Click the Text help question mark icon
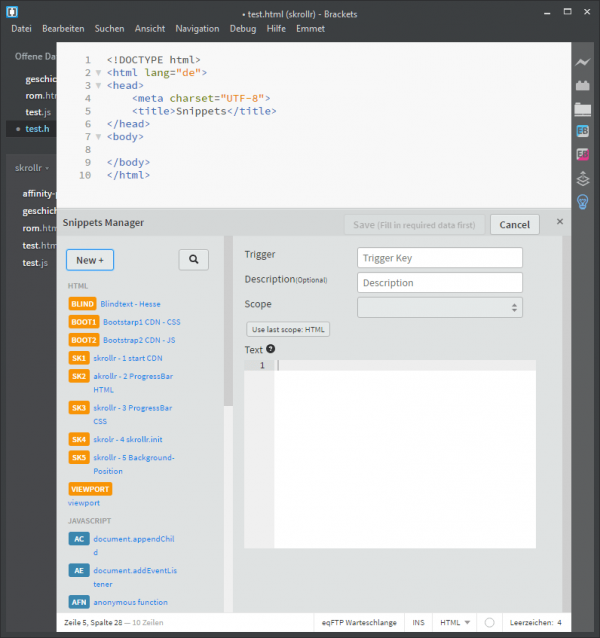The height and width of the screenshot is (638, 600). coord(271,349)
